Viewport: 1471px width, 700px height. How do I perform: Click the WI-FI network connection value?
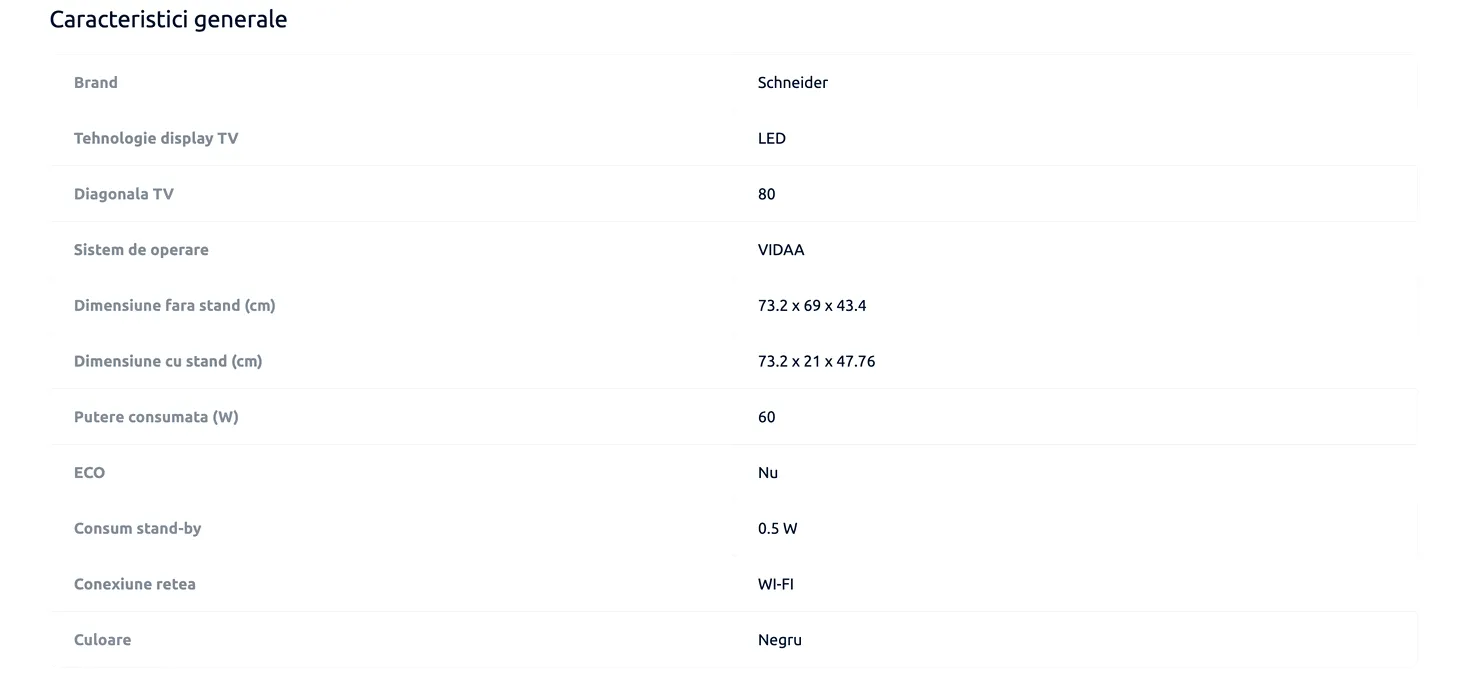click(x=776, y=584)
